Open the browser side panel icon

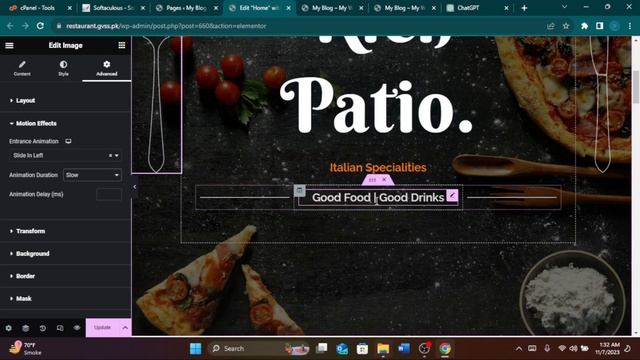tap(599, 26)
